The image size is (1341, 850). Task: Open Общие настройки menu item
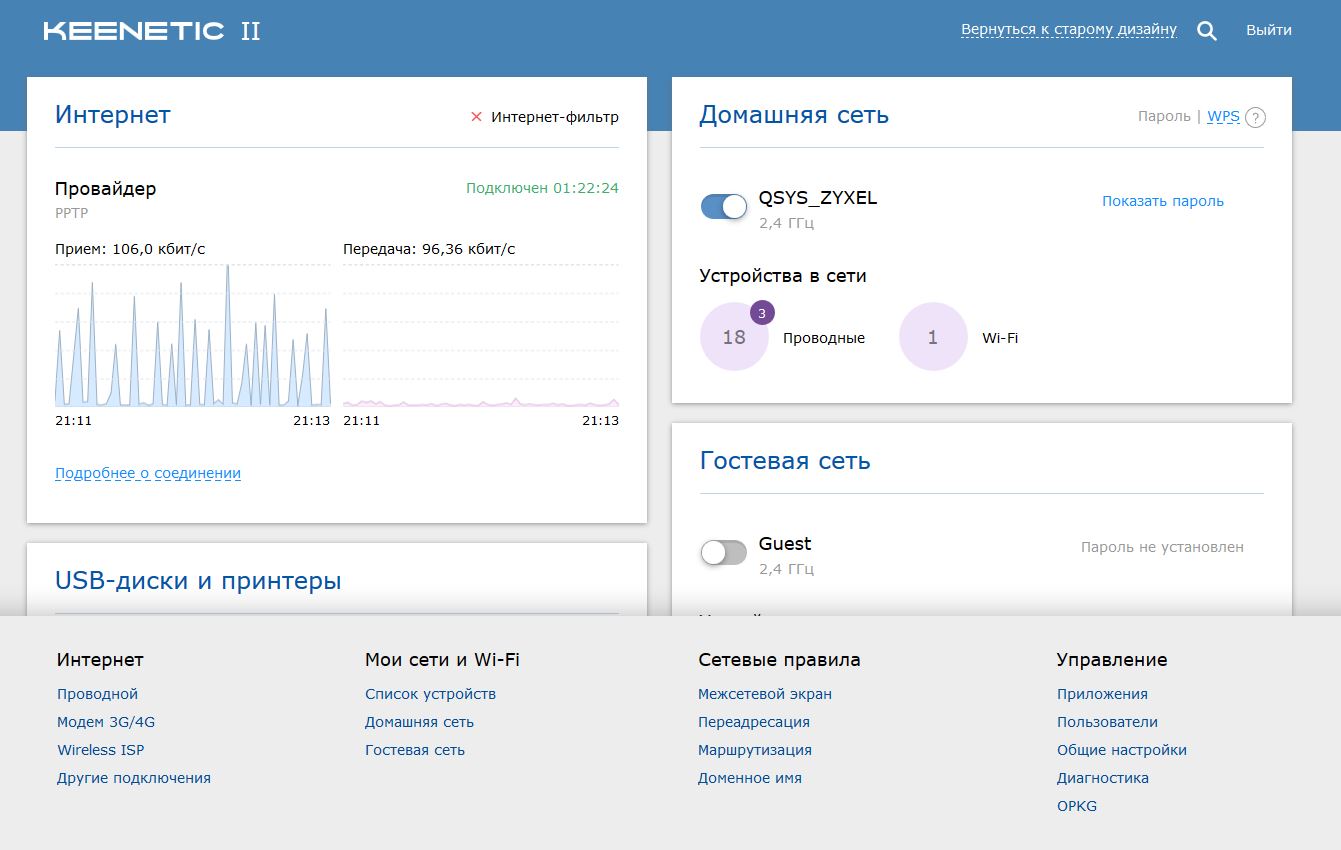click(1122, 750)
